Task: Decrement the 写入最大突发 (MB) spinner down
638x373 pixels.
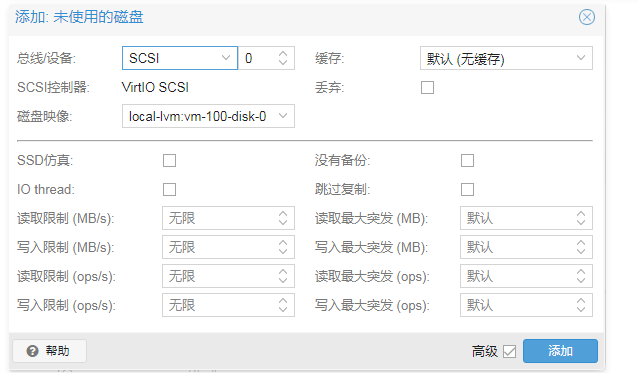Action: coord(581,252)
